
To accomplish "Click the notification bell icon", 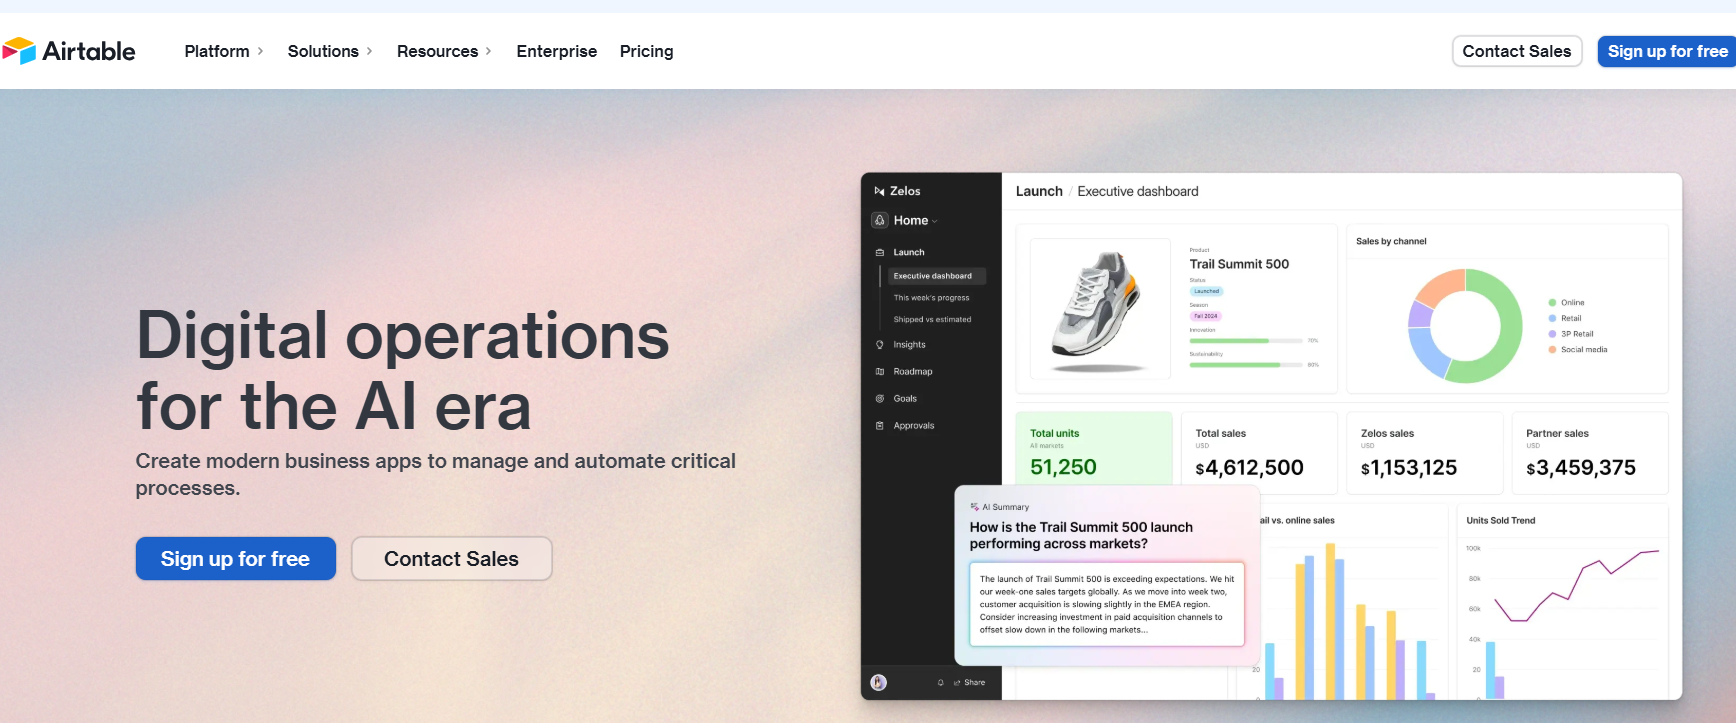I will click(941, 682).
